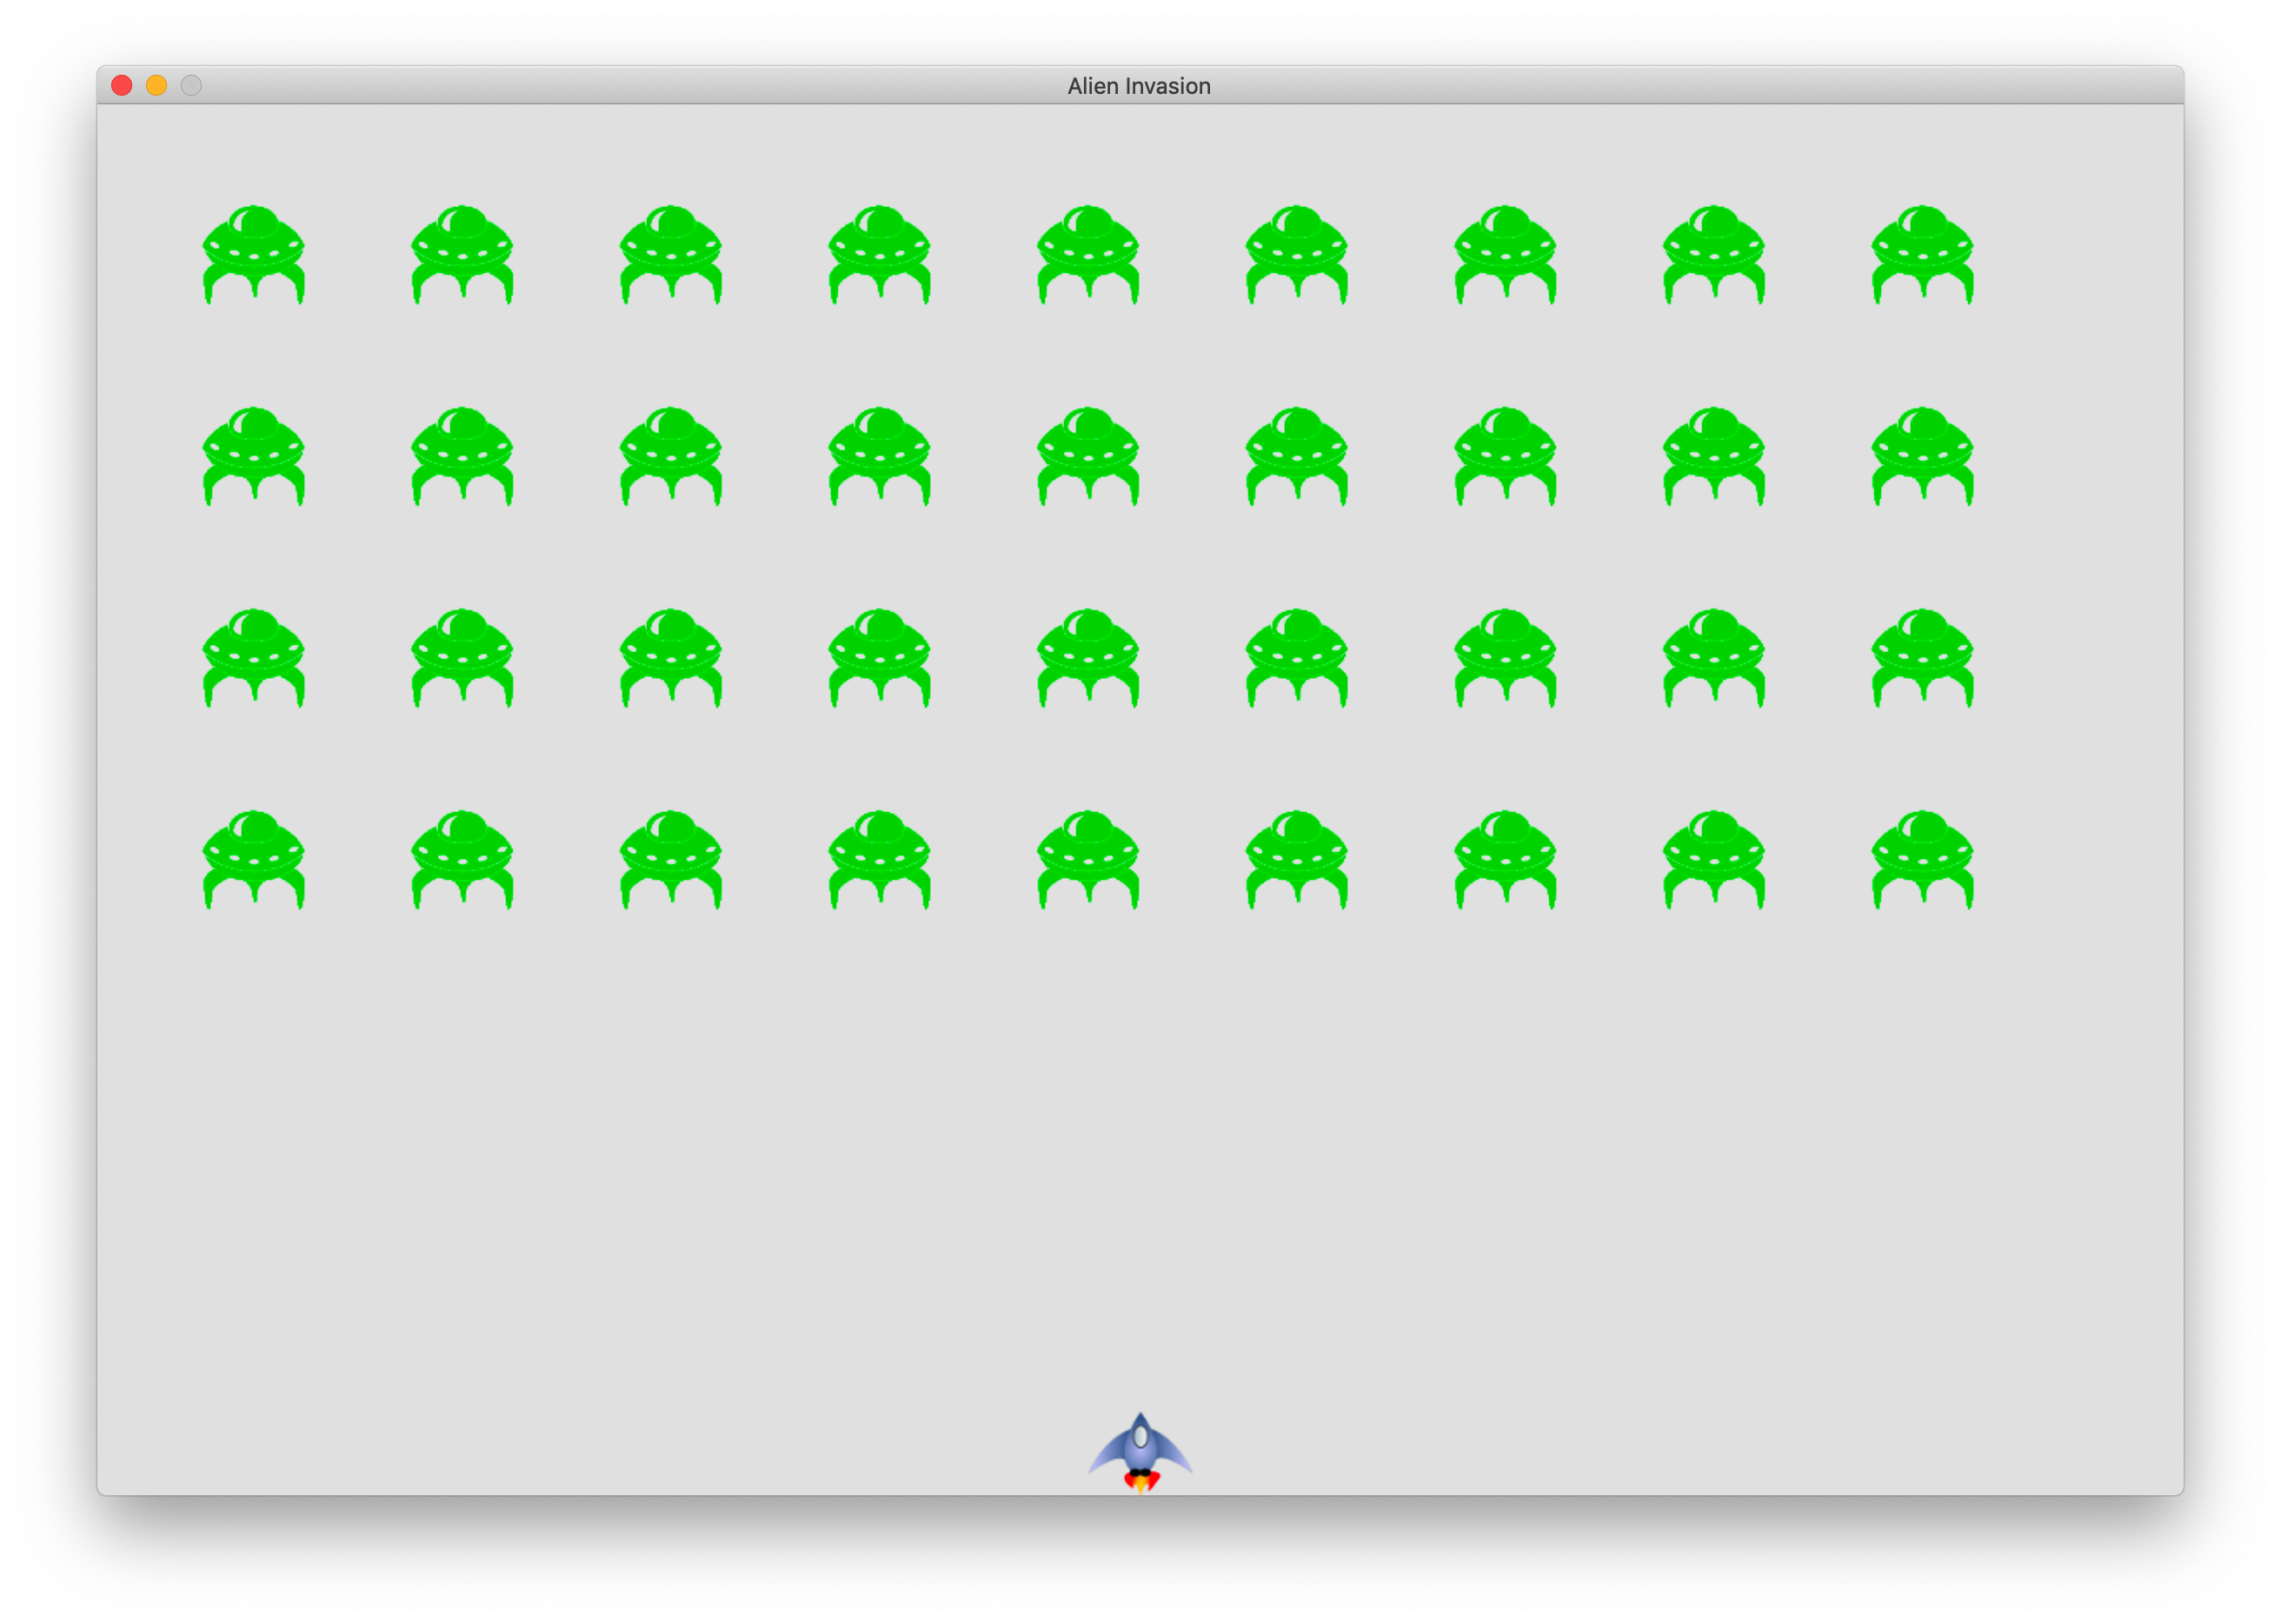Screen dimensions: 2281x1624
Task: Click the player spaceship at the bottom
Action: coord(1140,1451)
